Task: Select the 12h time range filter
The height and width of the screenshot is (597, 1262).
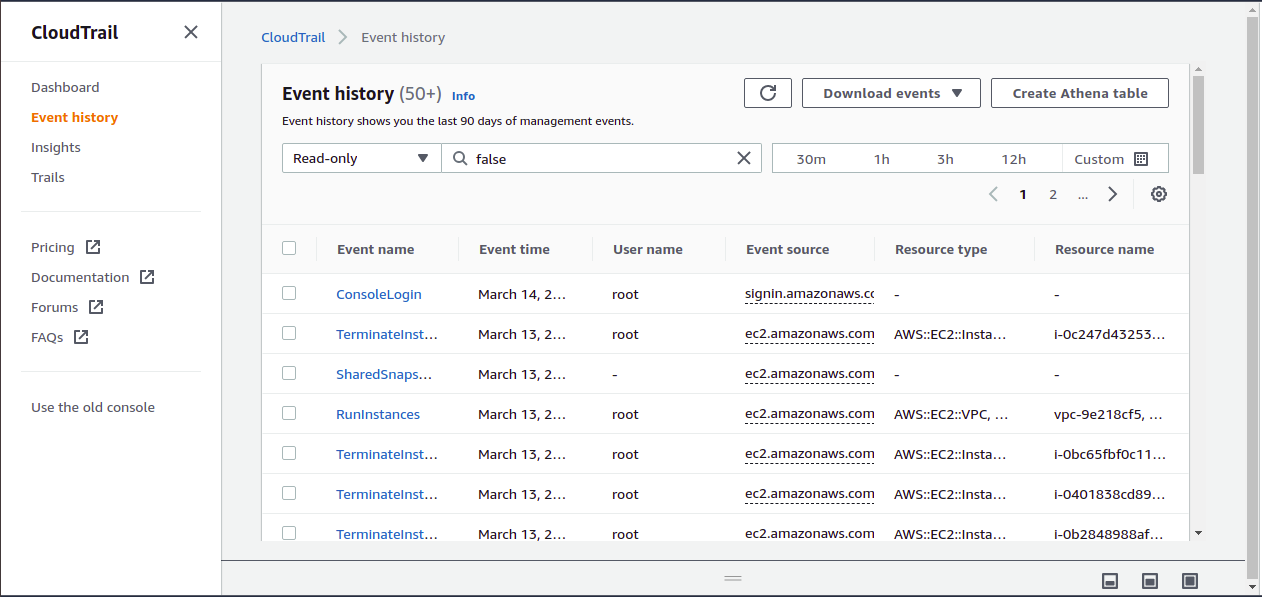Action: [1013, 159]
